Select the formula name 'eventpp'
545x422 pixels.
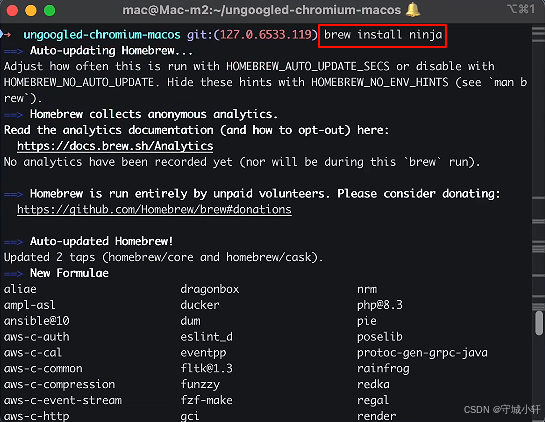click(203, 353)
